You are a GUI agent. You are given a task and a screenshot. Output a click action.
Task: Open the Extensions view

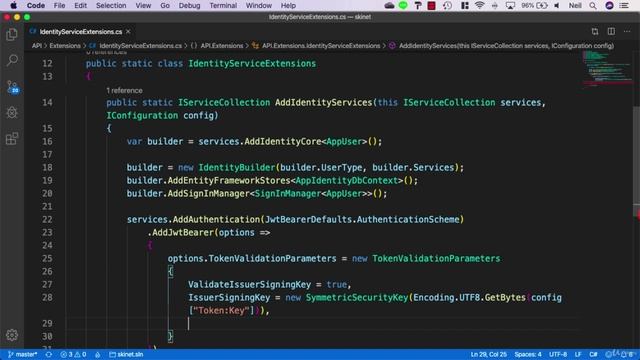(12, 139)
